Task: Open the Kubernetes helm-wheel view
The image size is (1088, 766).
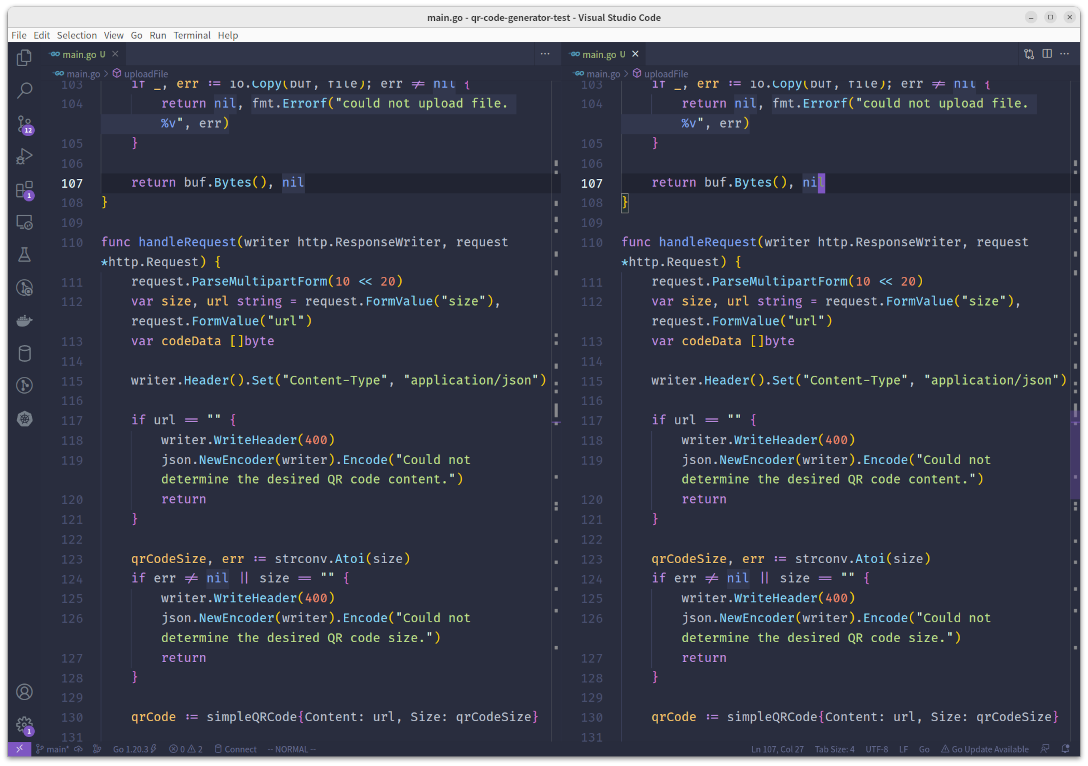Action: pos(24,419)
